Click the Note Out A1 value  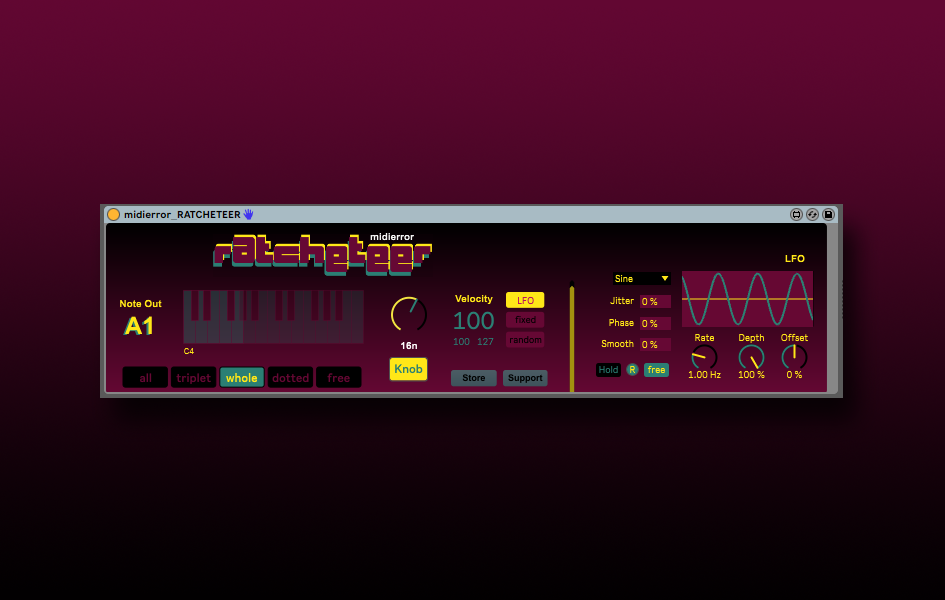click(139, 326)
